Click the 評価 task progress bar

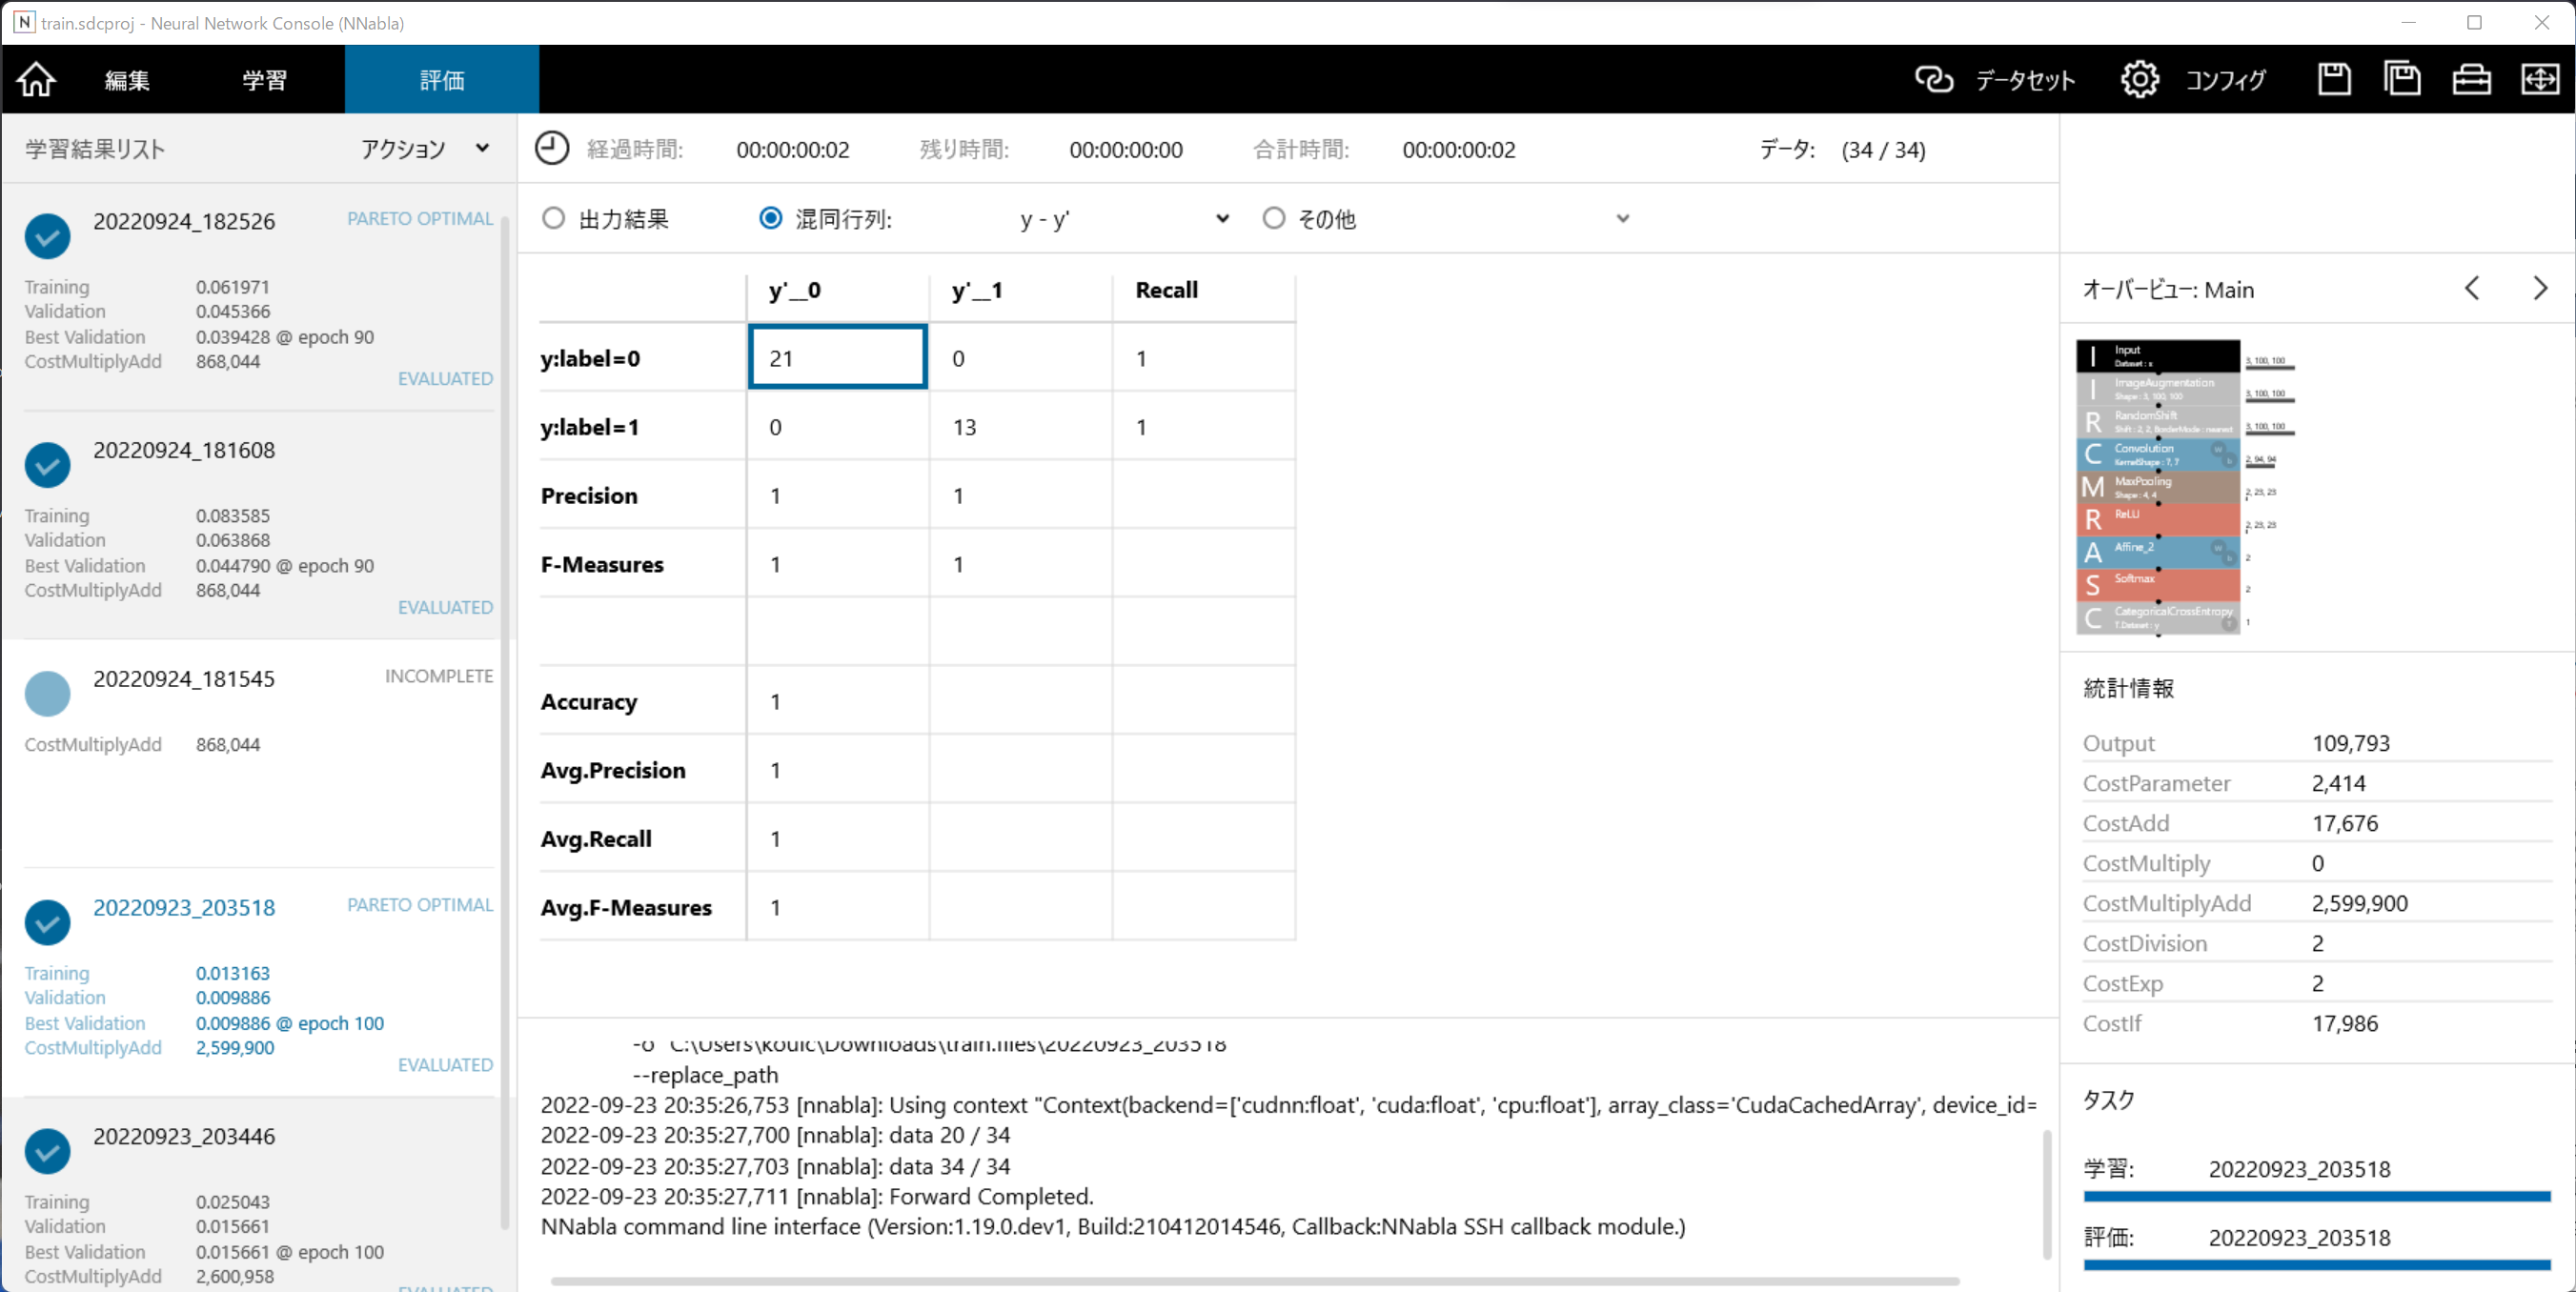2316,1265
